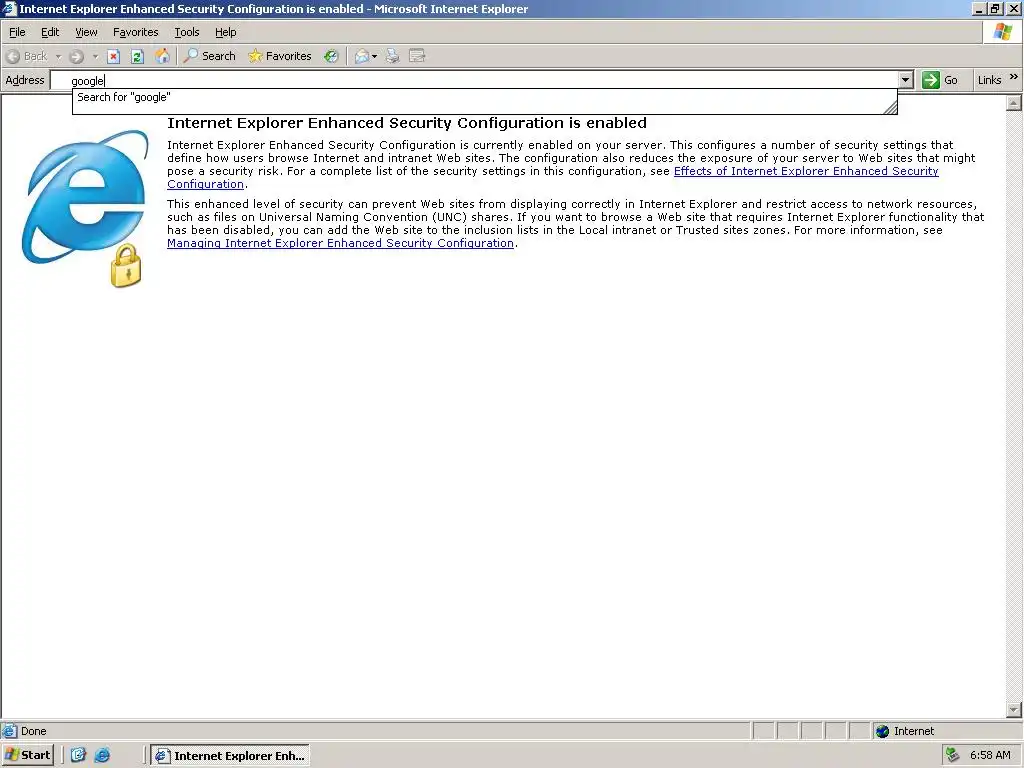1024x768 pixels.
Task: Click the first Quick Launch desktop icon
Action: (x=78, y=755)
